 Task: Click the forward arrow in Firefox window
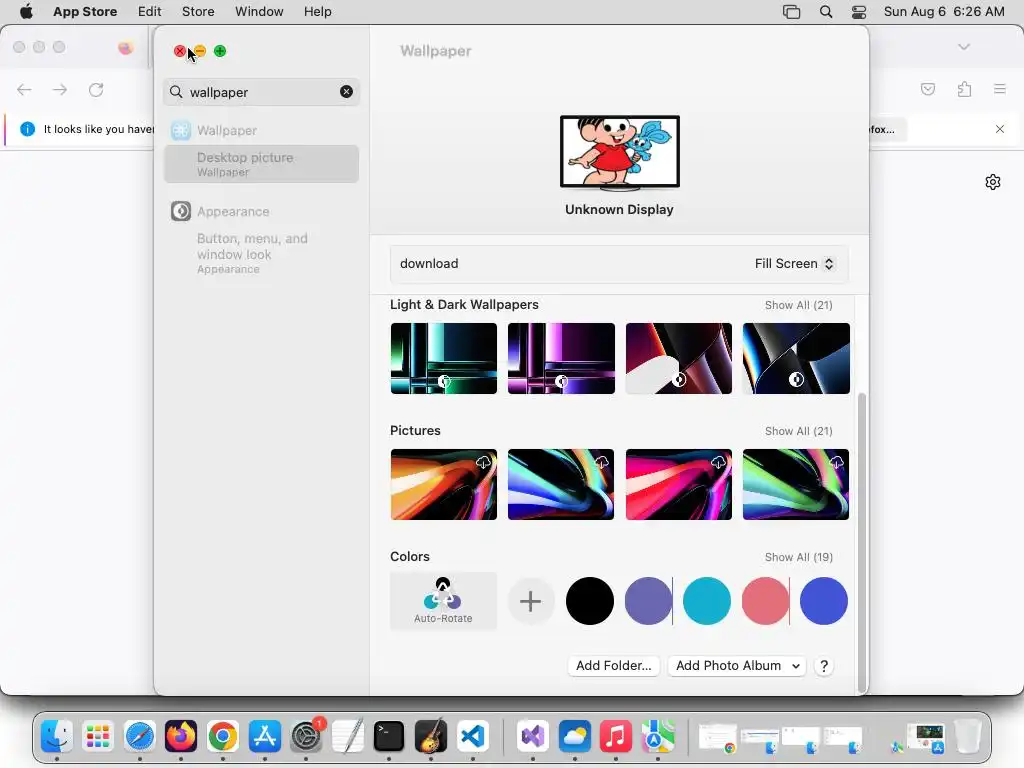60,89
